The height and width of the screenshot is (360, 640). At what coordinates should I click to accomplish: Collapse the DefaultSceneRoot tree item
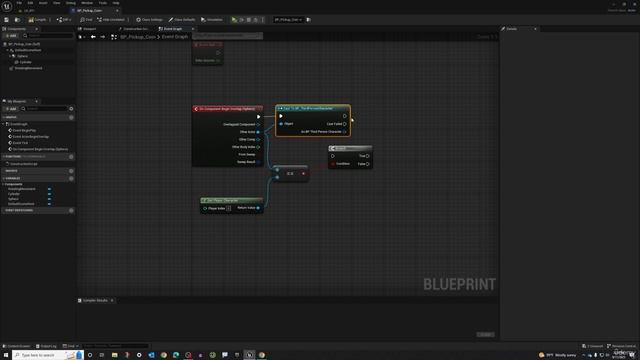coord(7,50)
